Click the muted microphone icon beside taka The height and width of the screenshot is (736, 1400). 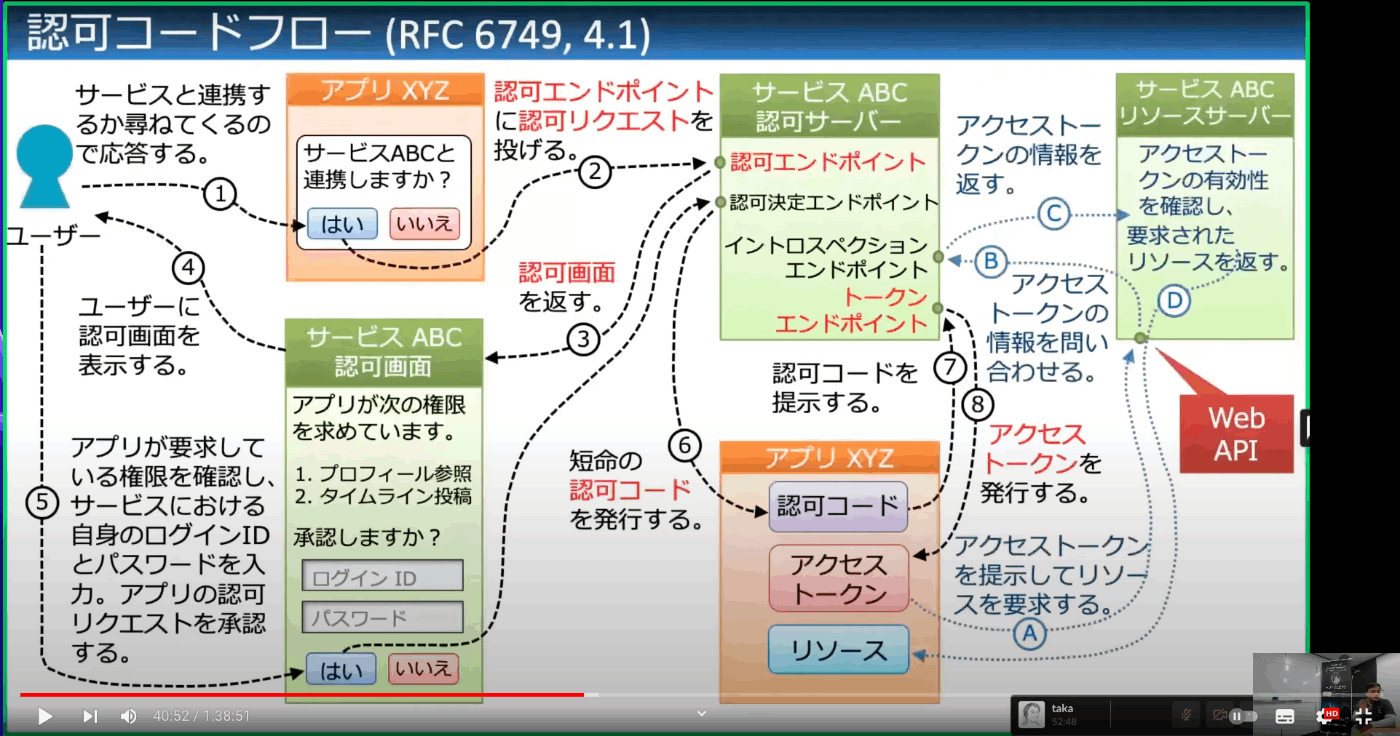click(x=1186, y=714)
